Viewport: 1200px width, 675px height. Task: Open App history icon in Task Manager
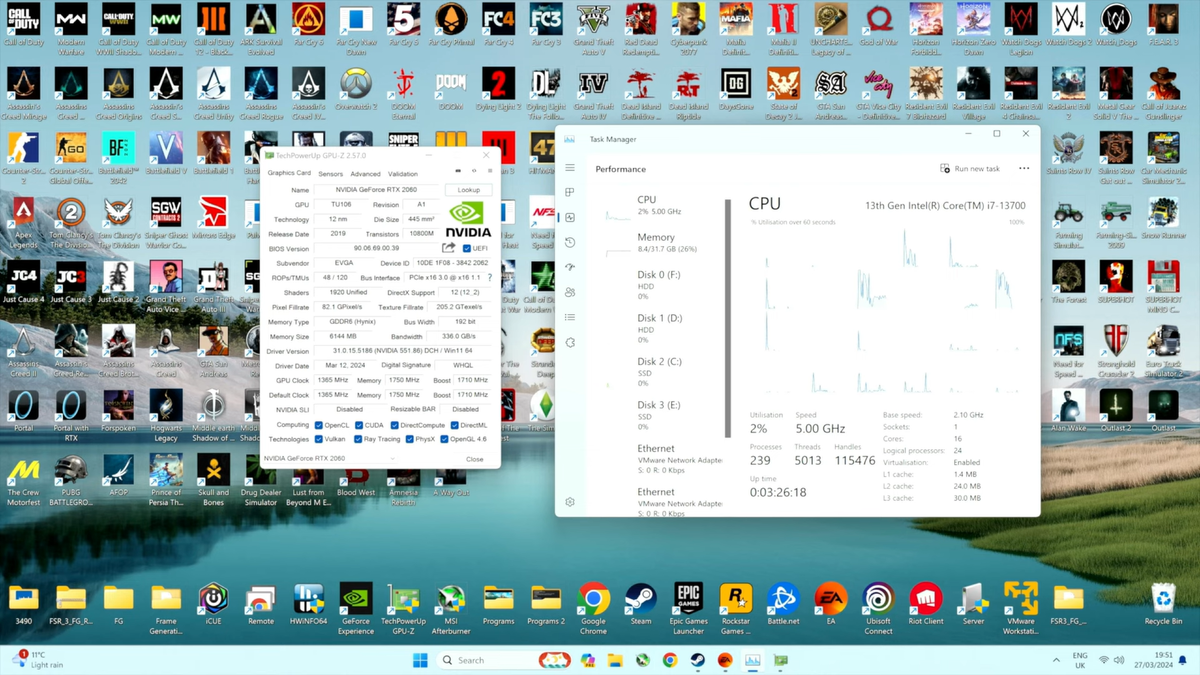[570, 242]
